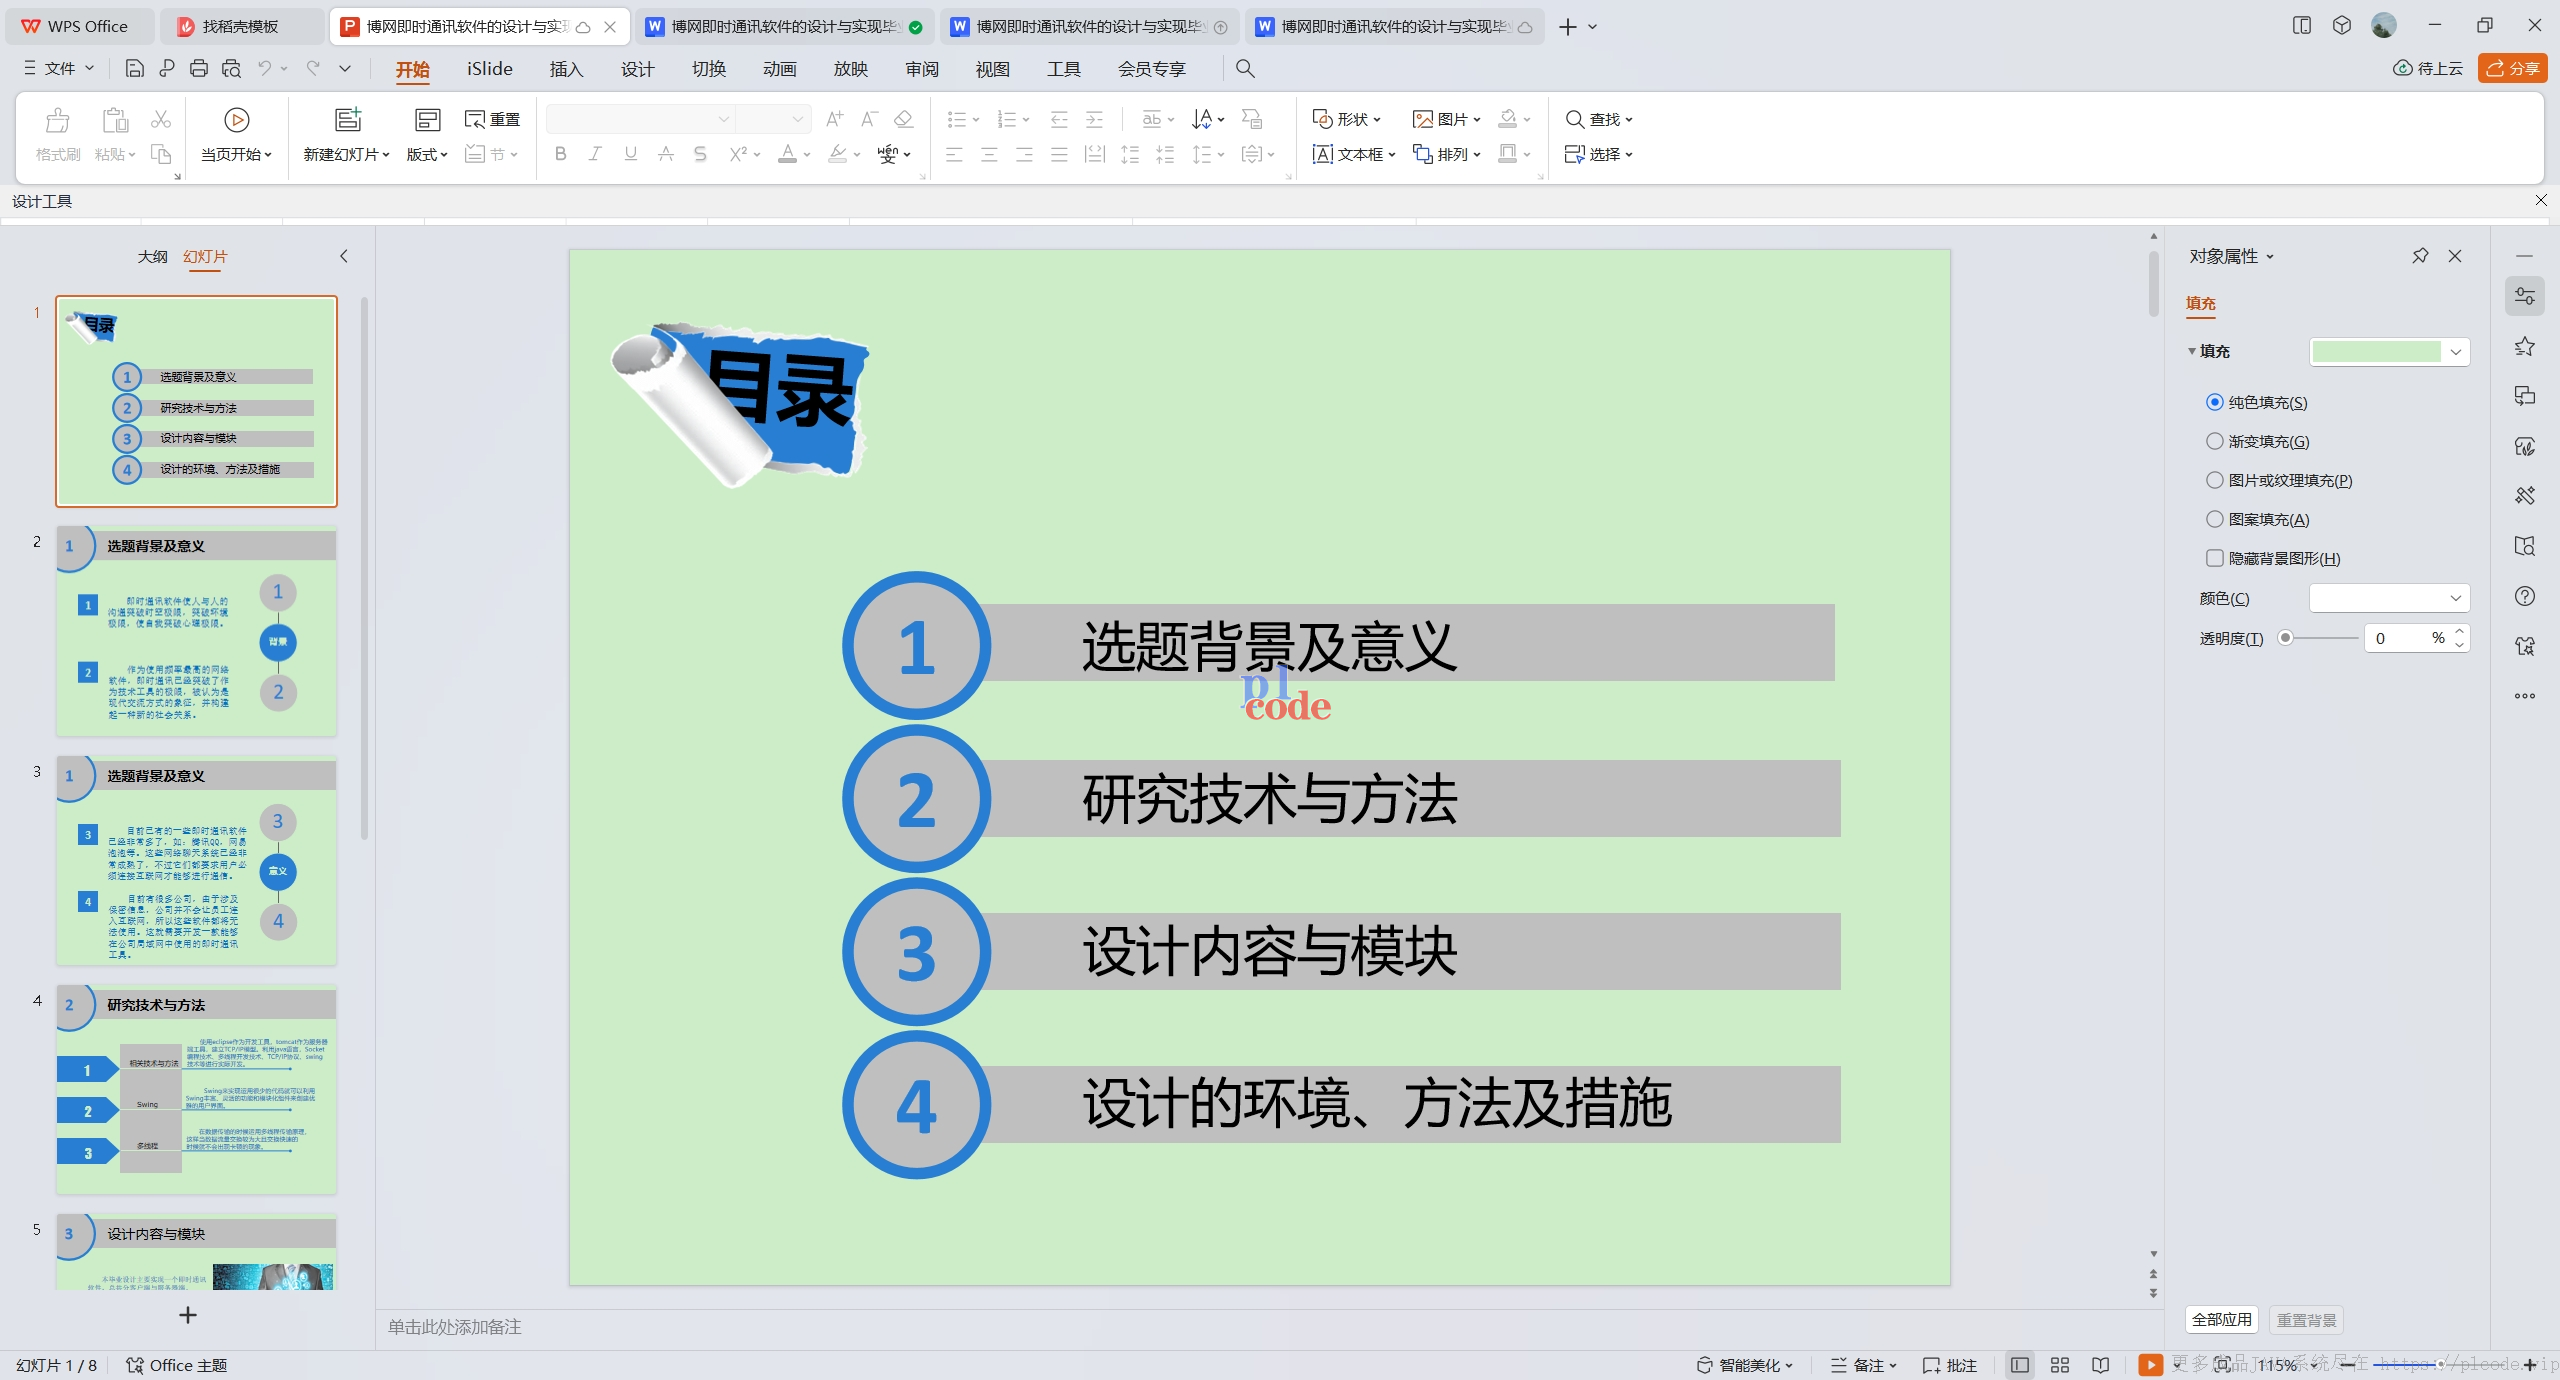
Task: Click the Print icon
Action: click(199, 68)
